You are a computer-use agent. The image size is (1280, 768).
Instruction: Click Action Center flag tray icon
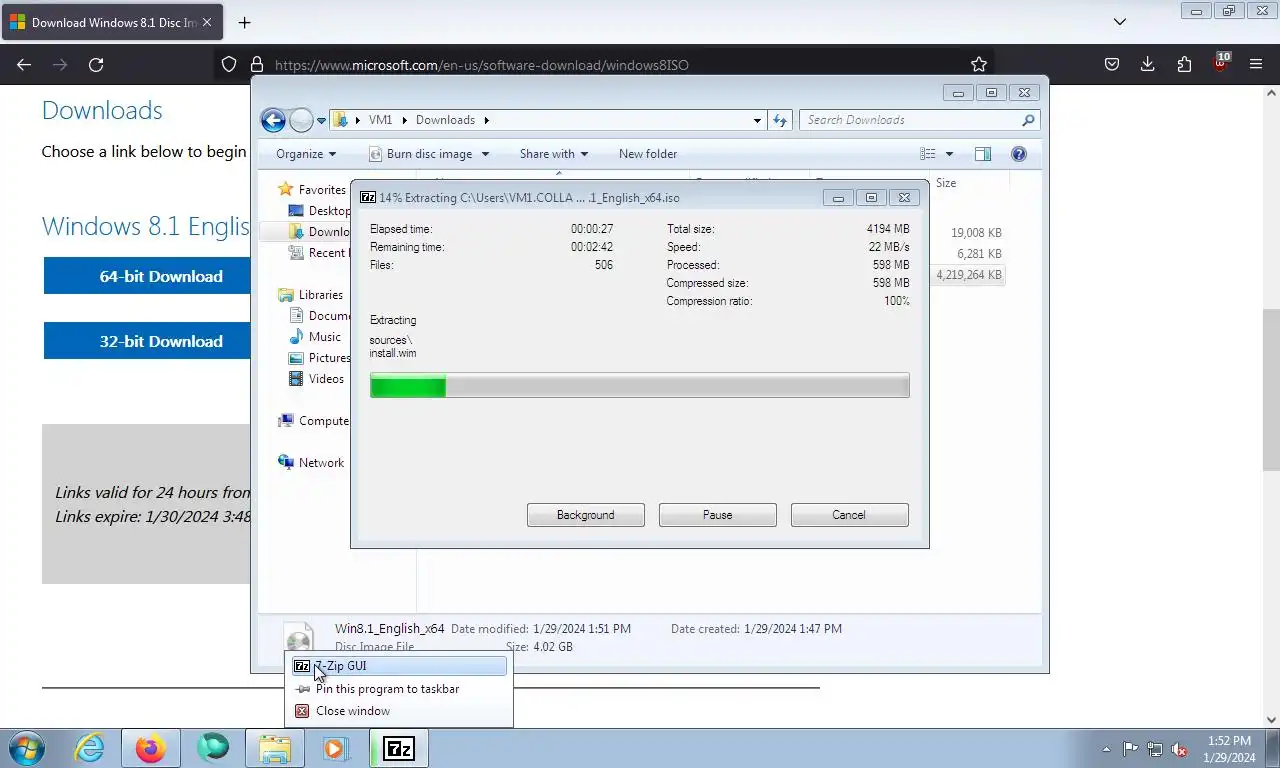(1130, 749)
